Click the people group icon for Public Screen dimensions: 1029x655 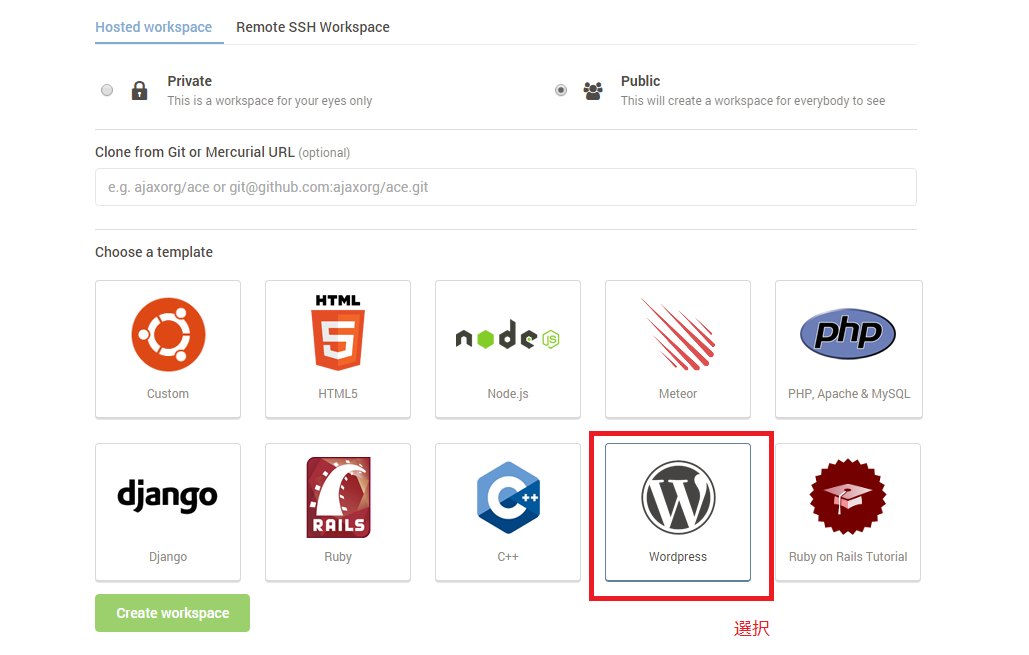coord(593,91)
